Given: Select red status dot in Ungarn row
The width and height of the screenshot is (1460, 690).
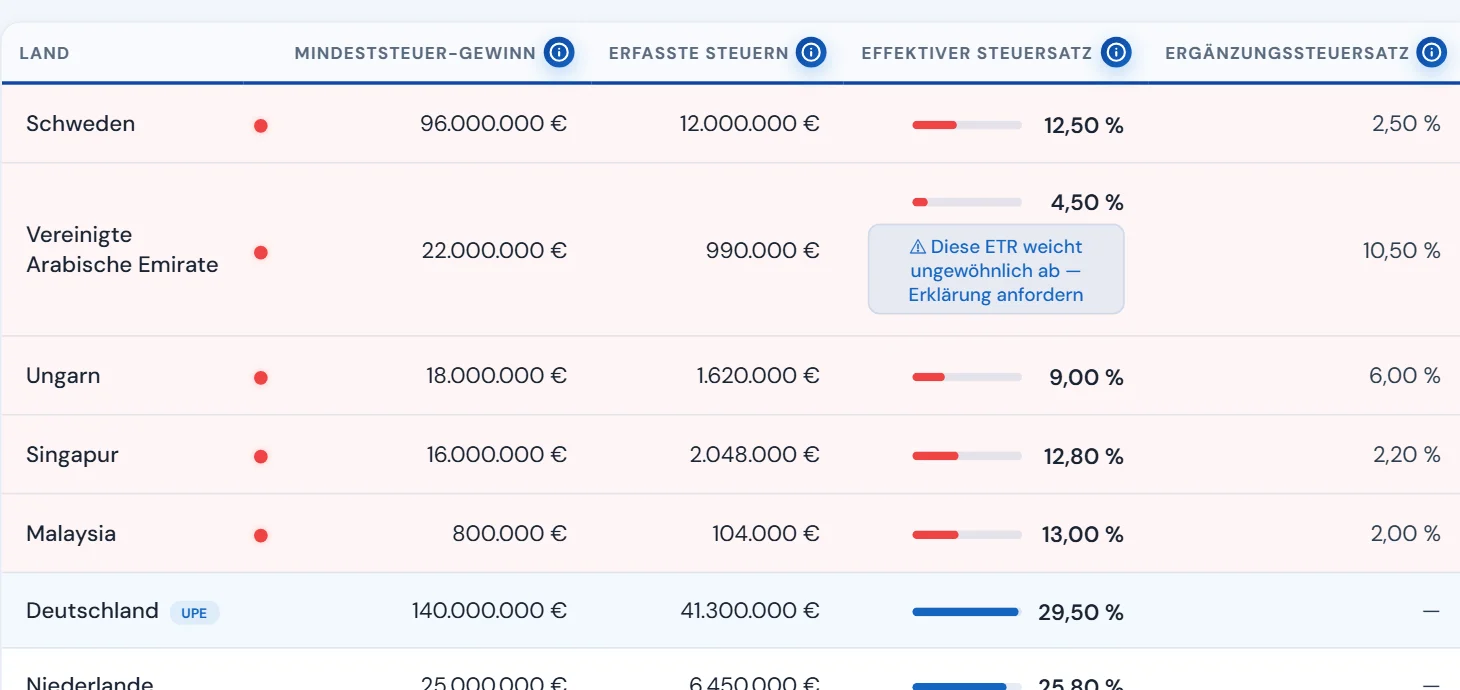Looking at the screenshot, I should (x=261, y=378).
